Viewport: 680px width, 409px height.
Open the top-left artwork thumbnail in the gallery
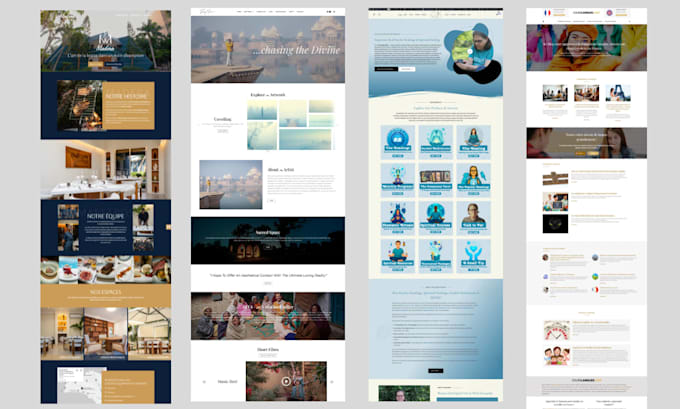tap(262, 110)
